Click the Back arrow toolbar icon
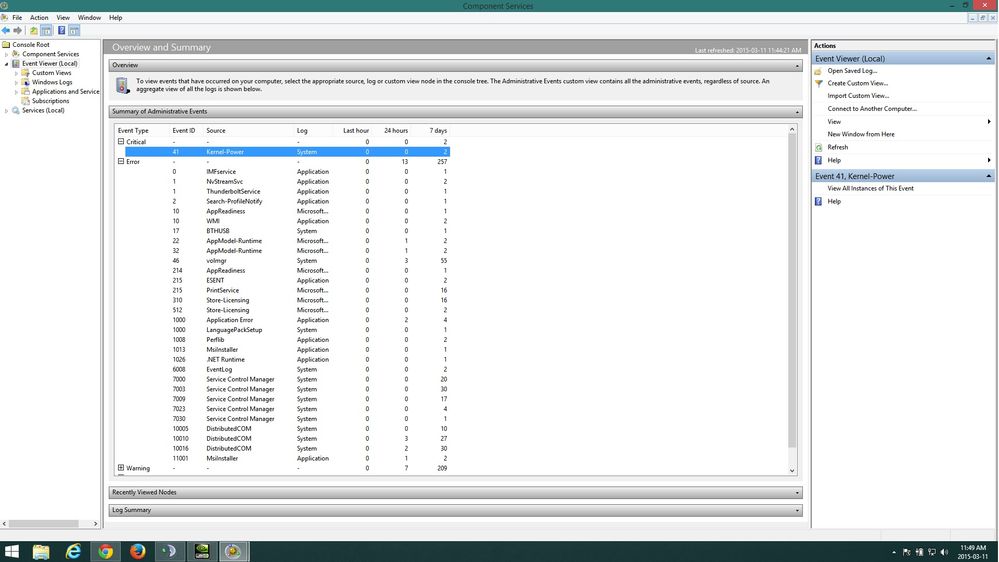 point(6,31)
